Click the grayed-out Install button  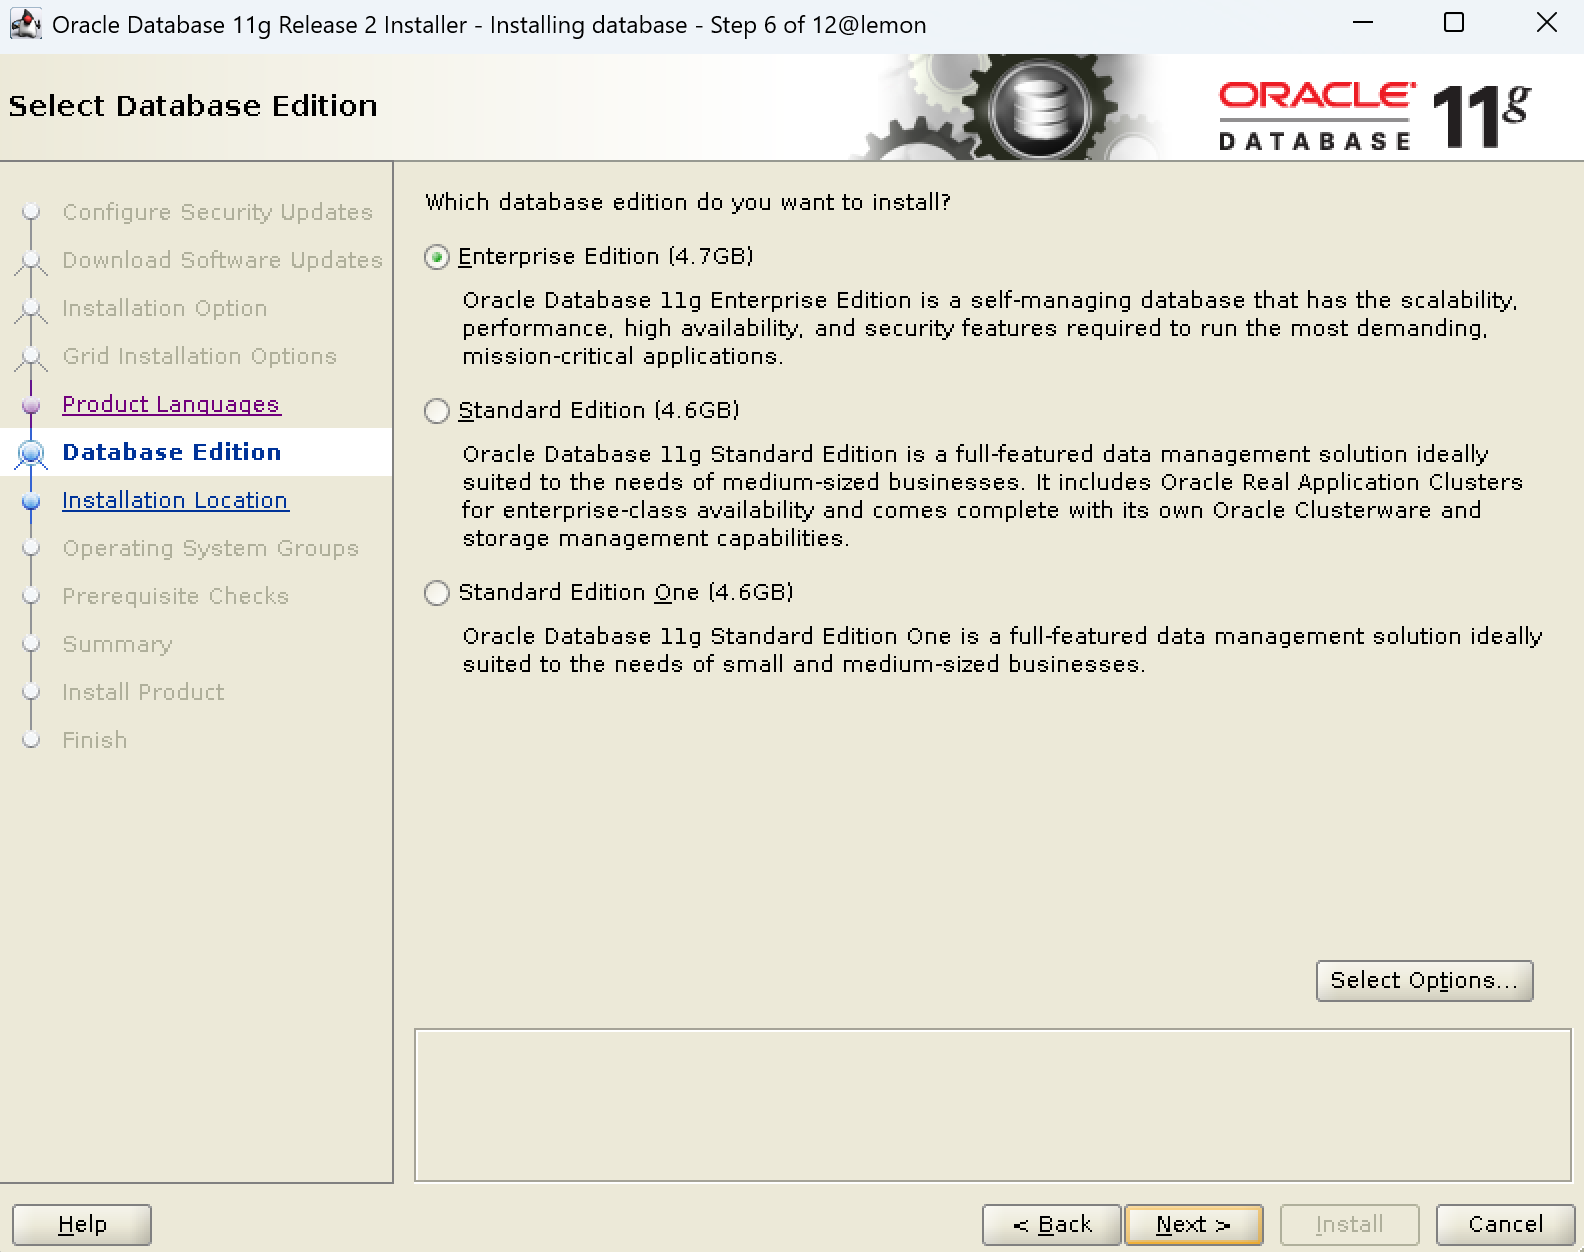[x=1349, y=1225]
